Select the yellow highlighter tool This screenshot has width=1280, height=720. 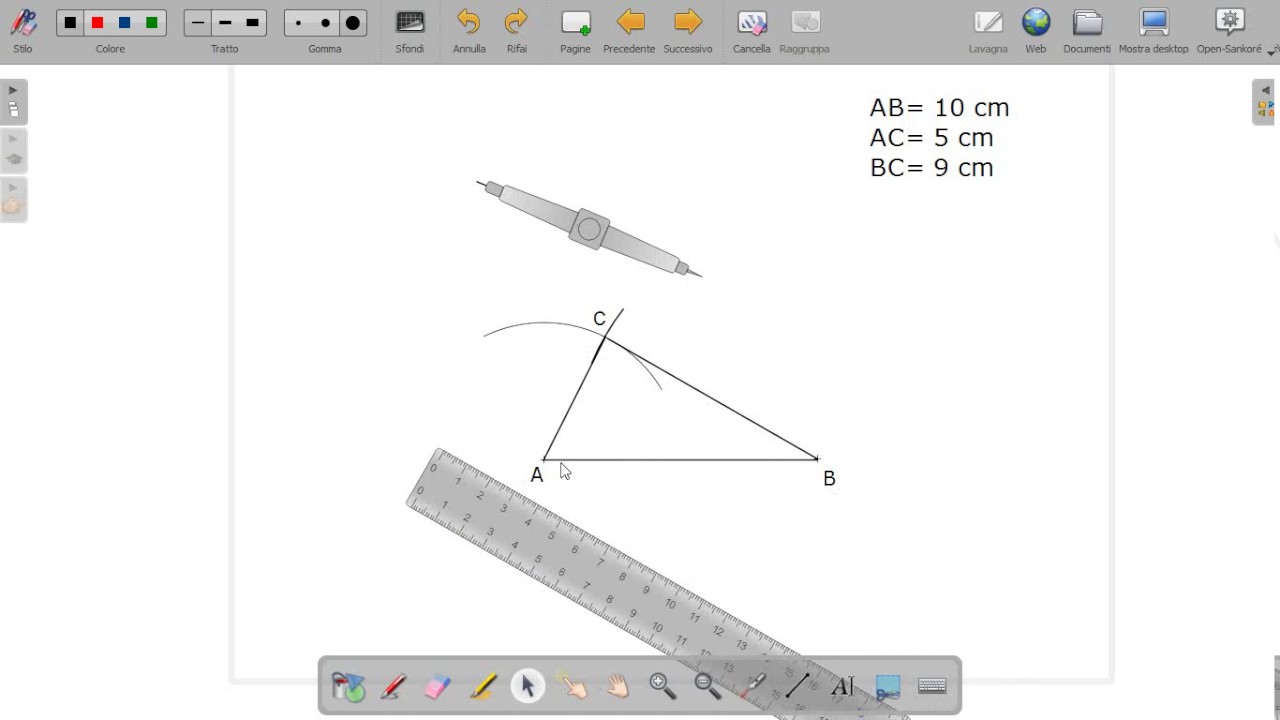pos(483,686)
